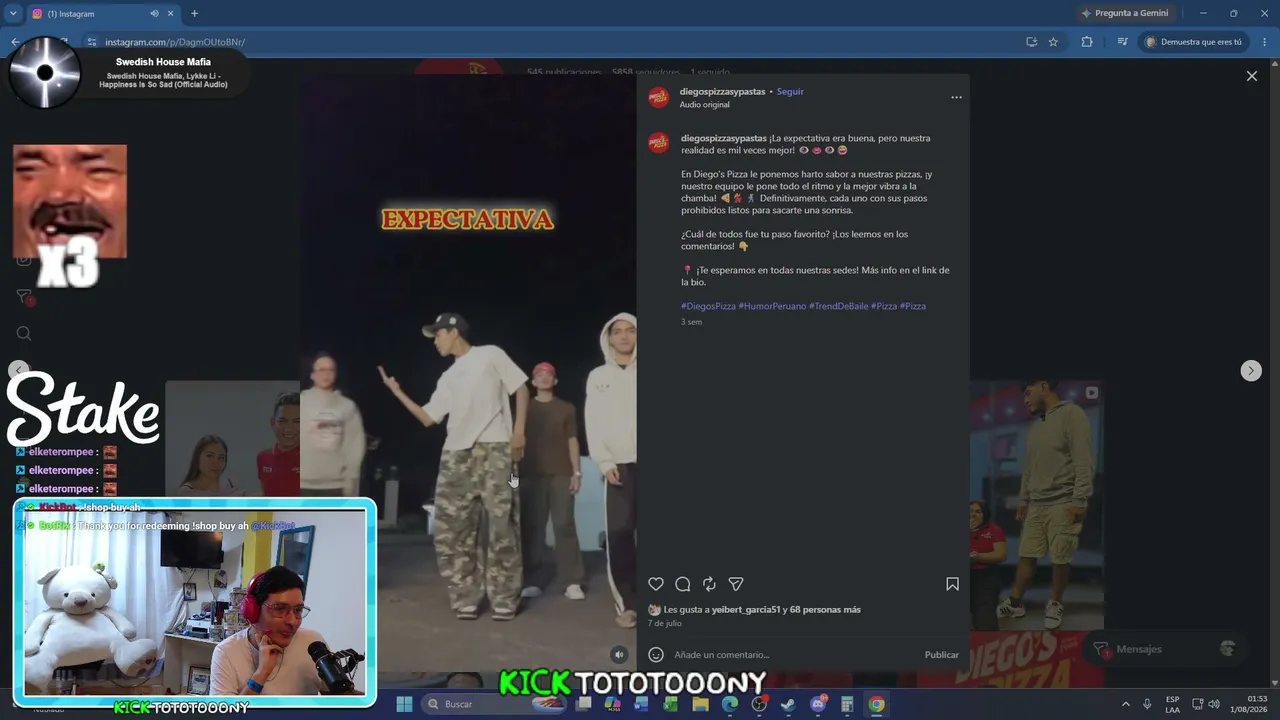Open the emoji picker in the comment box

[x=656, y=655]
